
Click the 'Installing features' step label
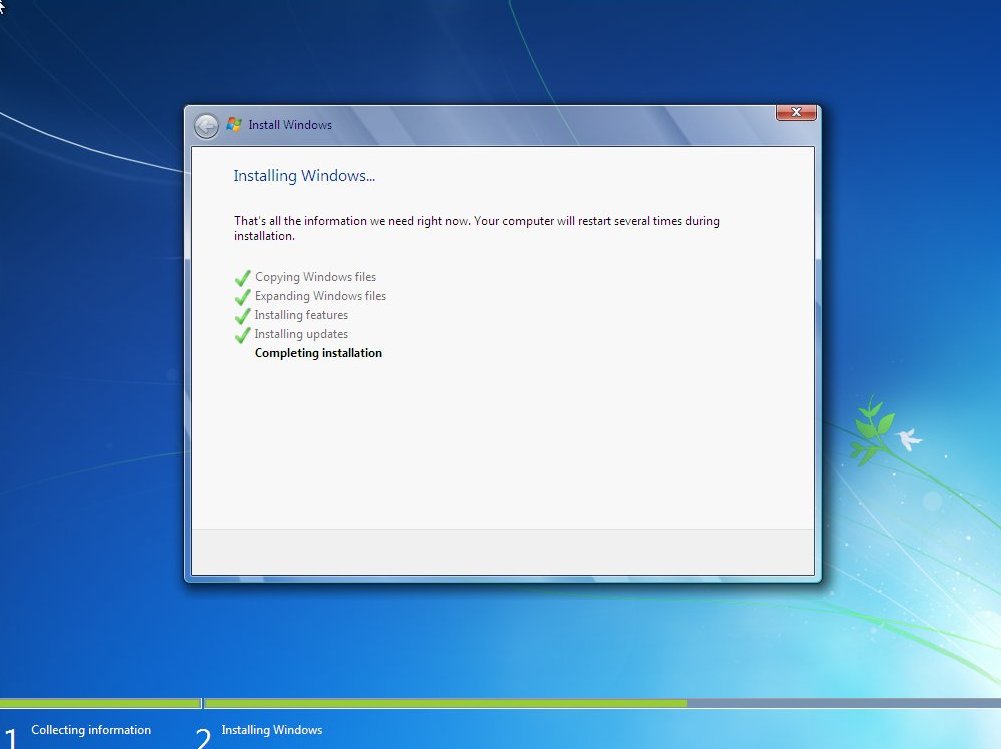(x=301, y=315)
